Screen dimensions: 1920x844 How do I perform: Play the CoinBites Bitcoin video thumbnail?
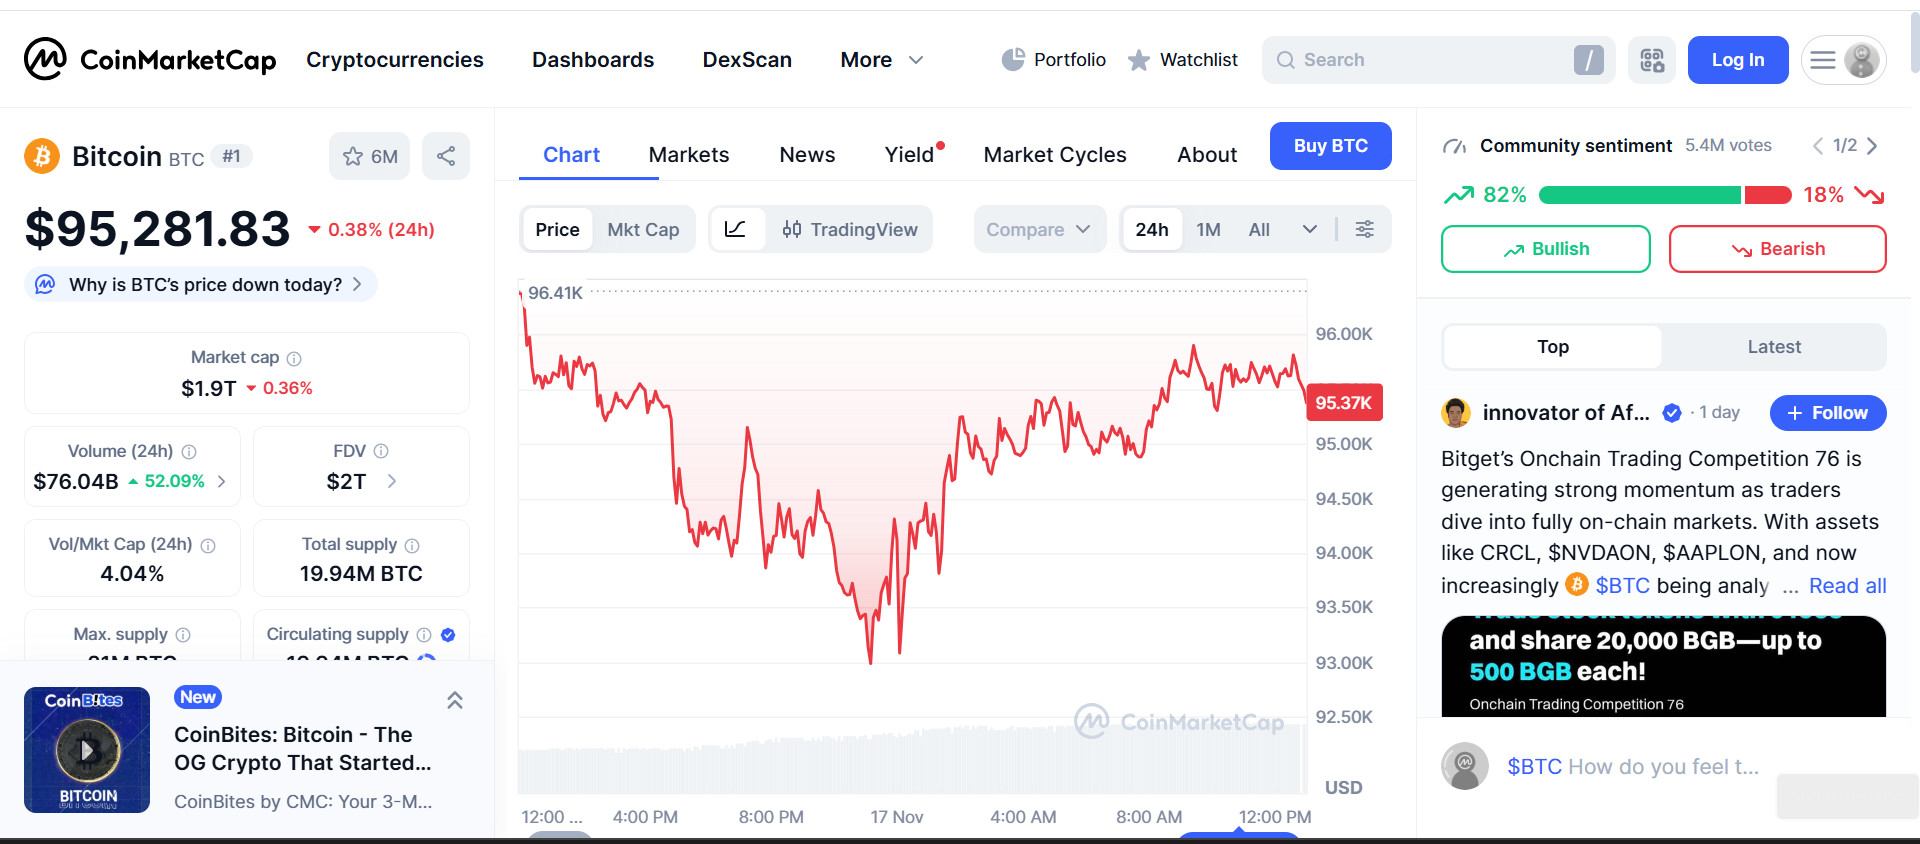(87, 749)
